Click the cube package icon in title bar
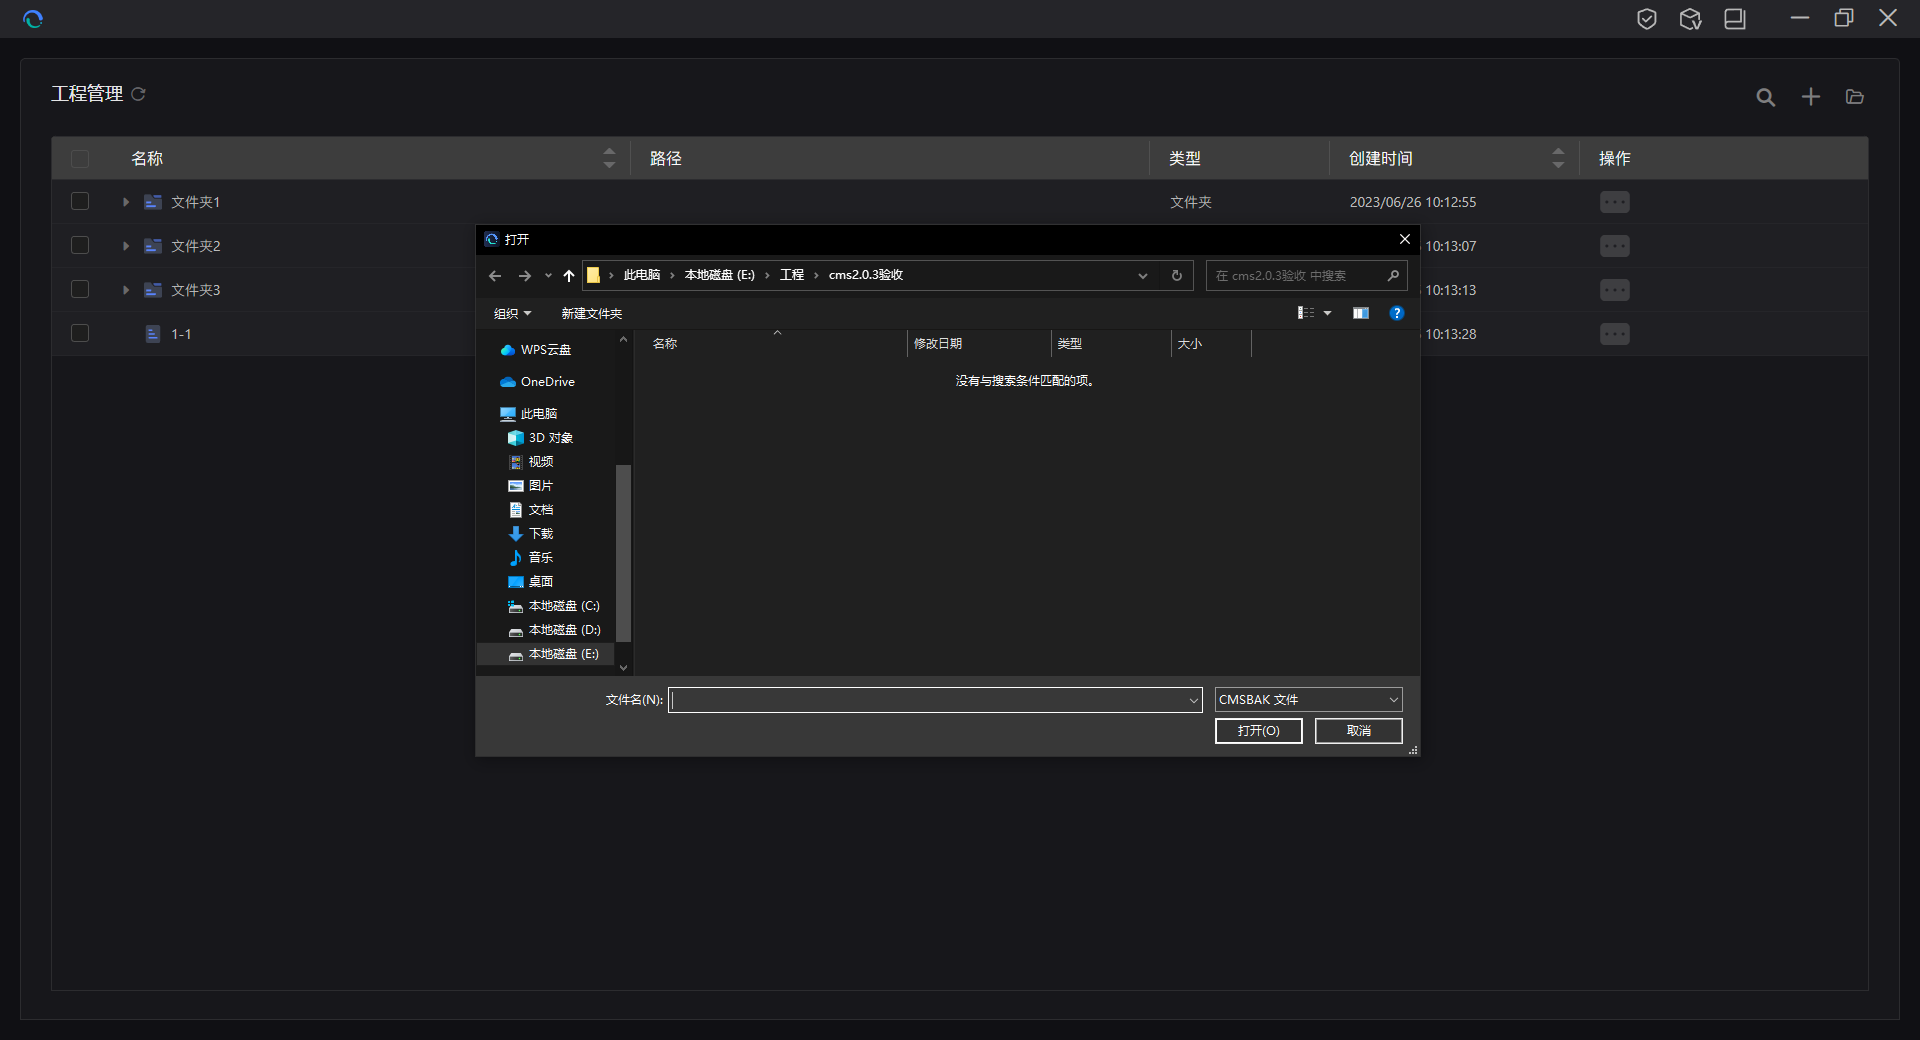This screenshot has width=1920, height=1040. (1690, 19)
